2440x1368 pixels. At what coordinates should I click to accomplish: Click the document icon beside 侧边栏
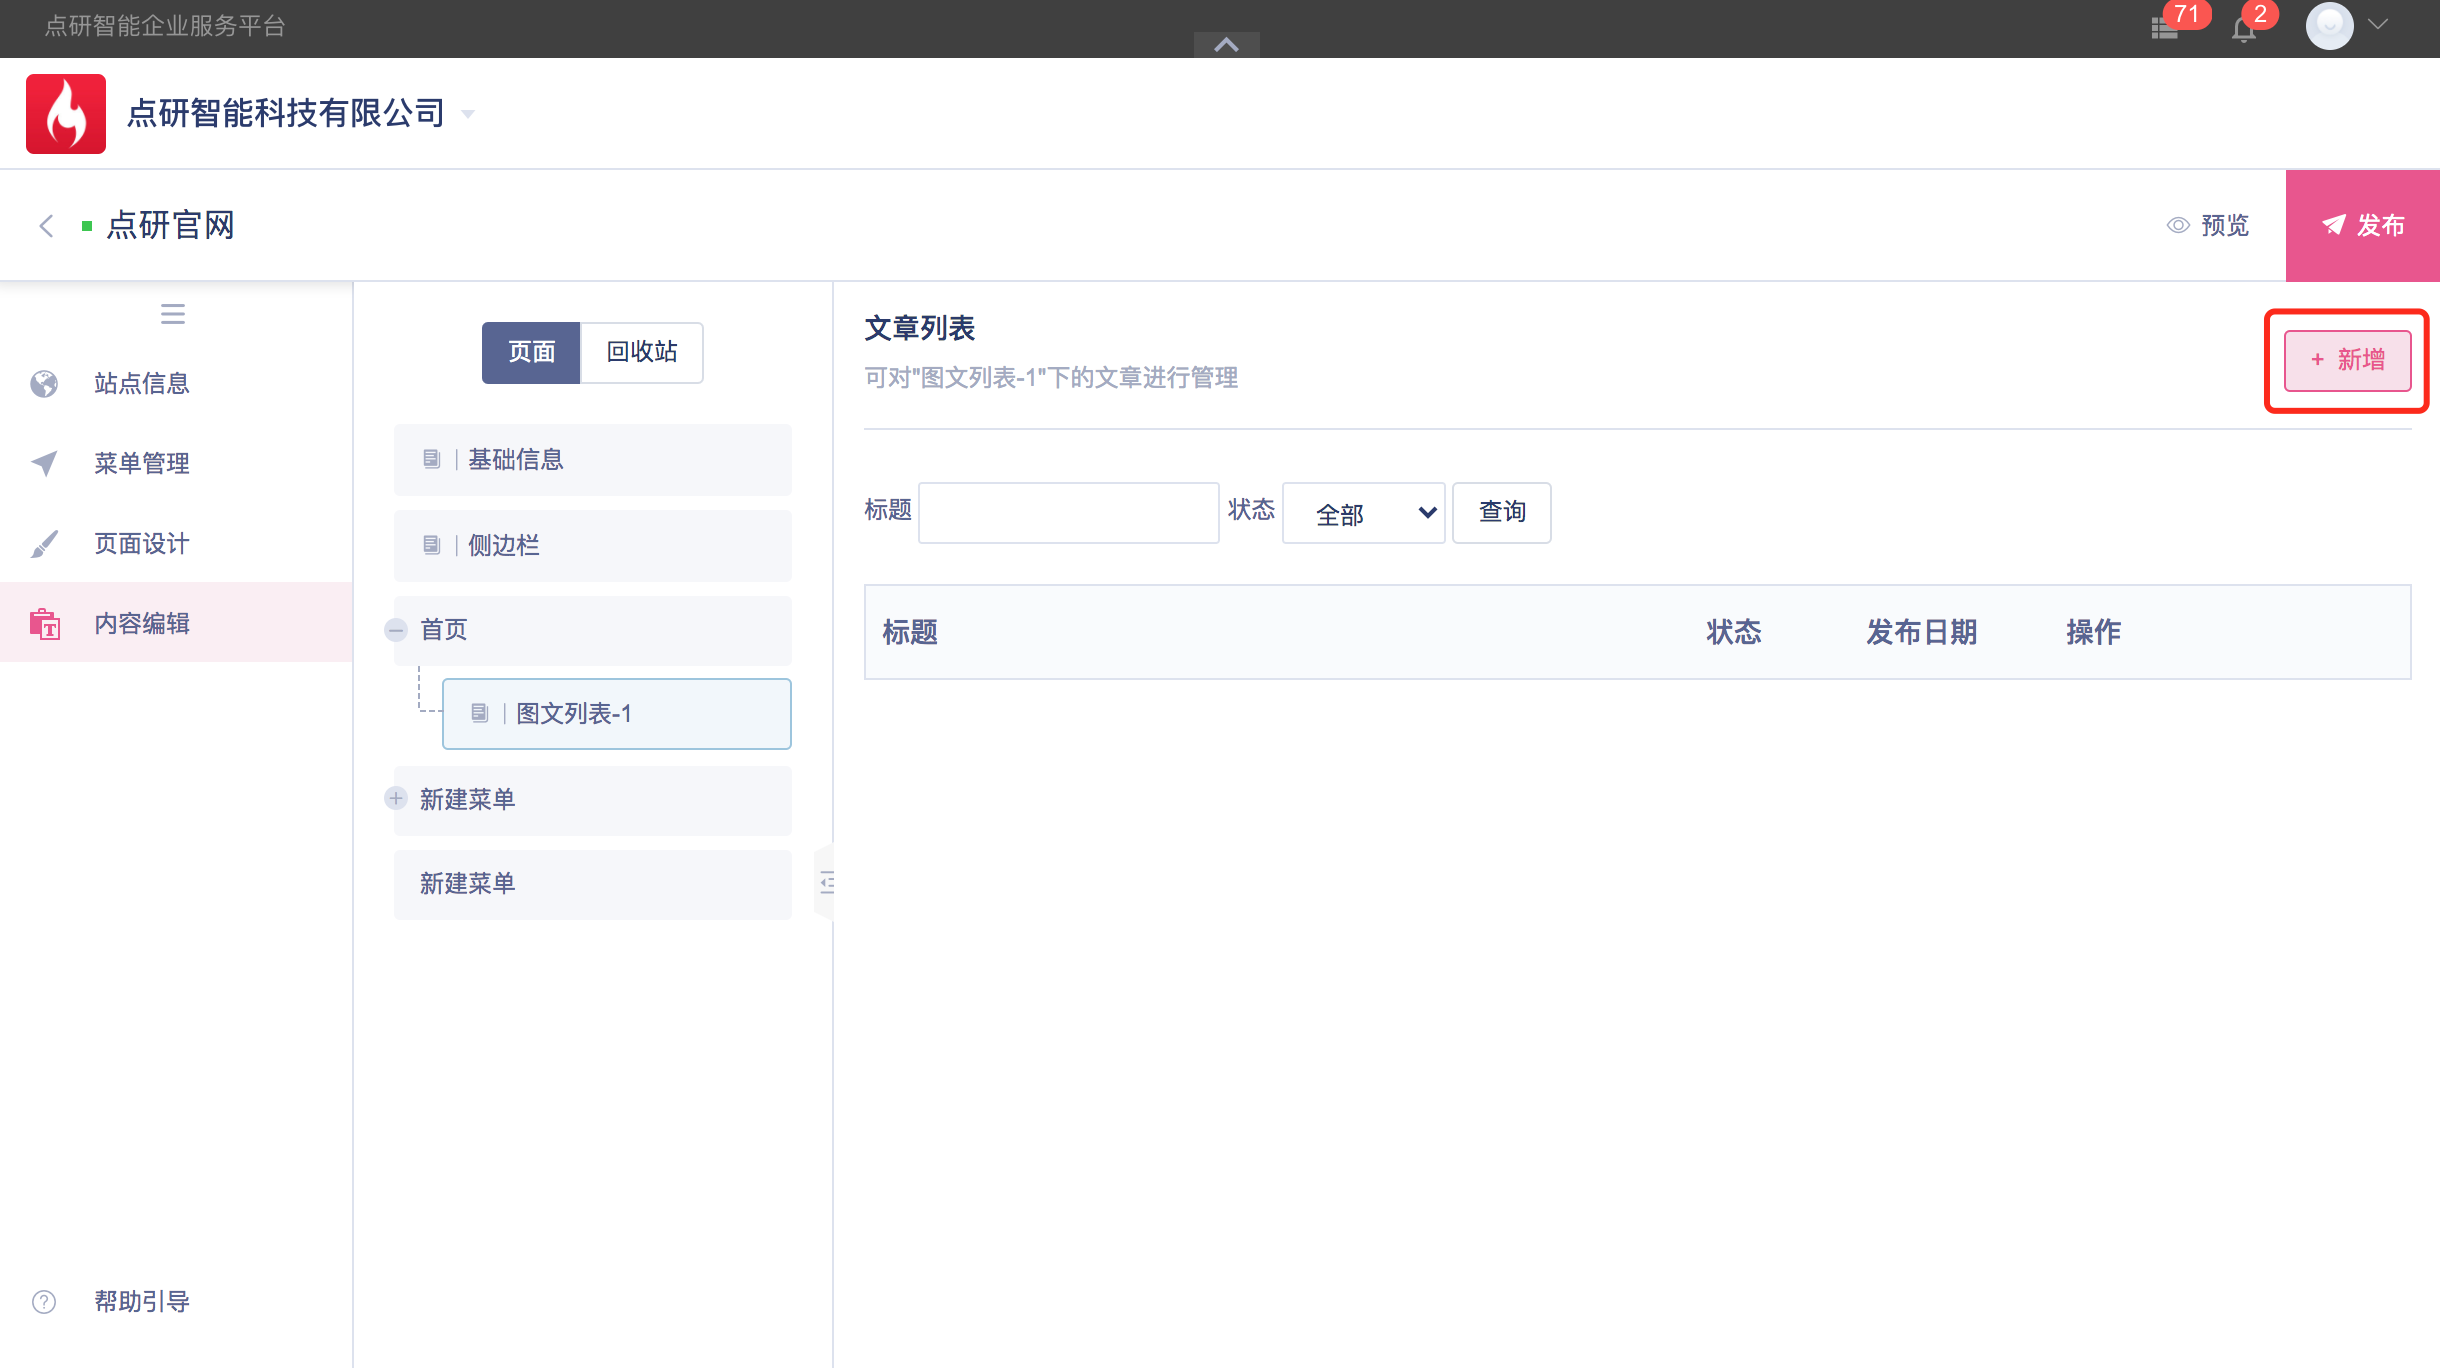431,545
